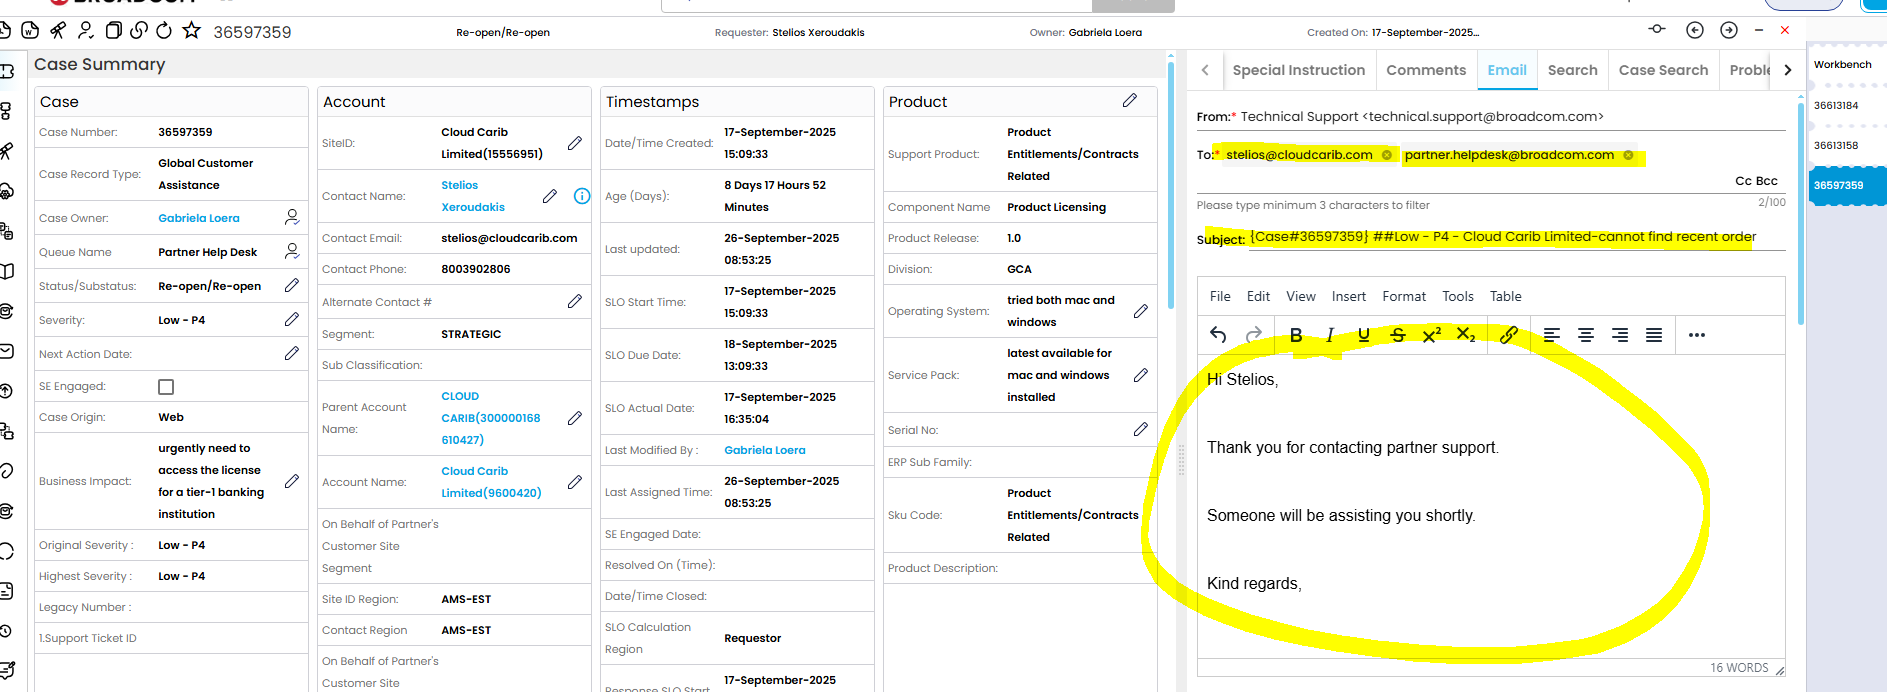Copy case using the duplicate pages icon
The width and height of the screenshot is (1887, 692).
tap(114, 30)
